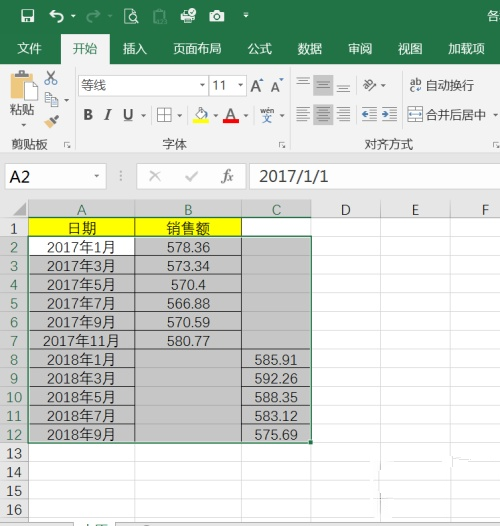Open the Undo history dropdown arrow
The height and width of the screenshot is (526, 500).
coord(73,16)
